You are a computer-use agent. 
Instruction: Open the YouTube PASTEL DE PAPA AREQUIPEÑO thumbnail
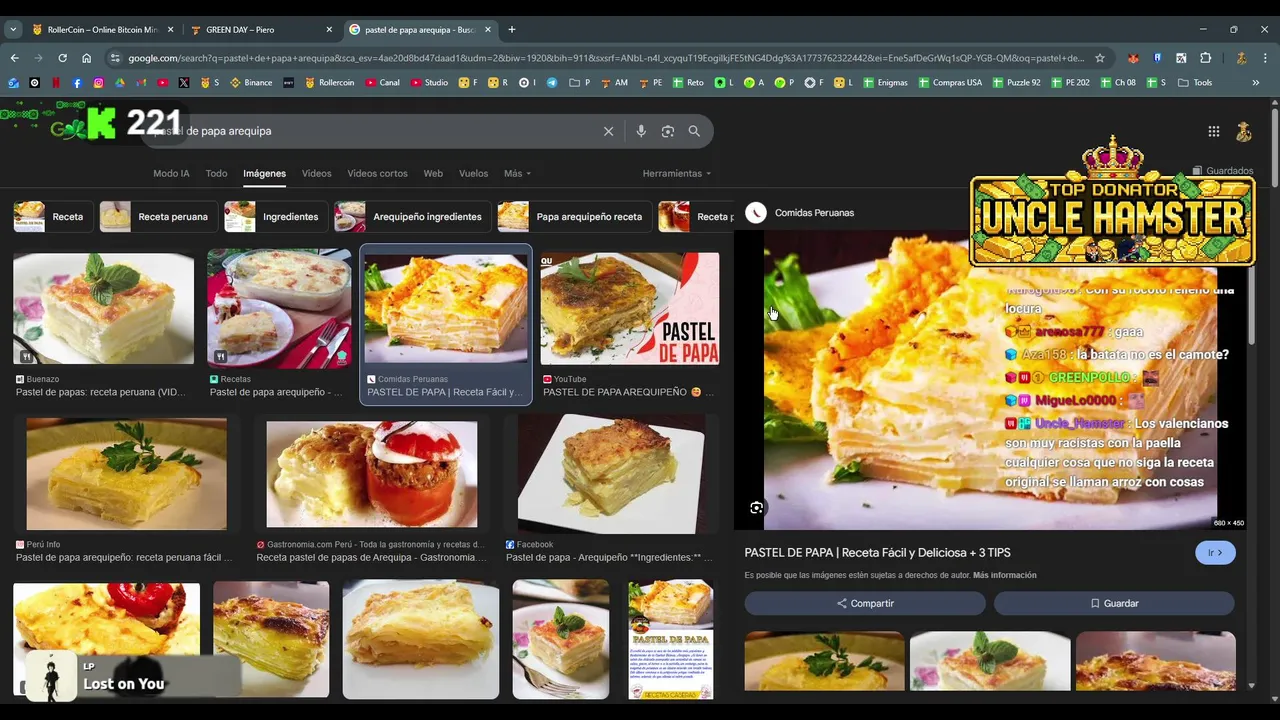click(630, 308)
